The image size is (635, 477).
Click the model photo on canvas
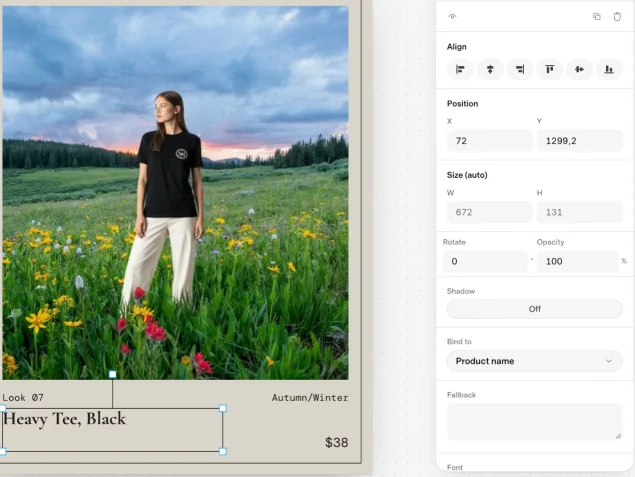[175, 193]
